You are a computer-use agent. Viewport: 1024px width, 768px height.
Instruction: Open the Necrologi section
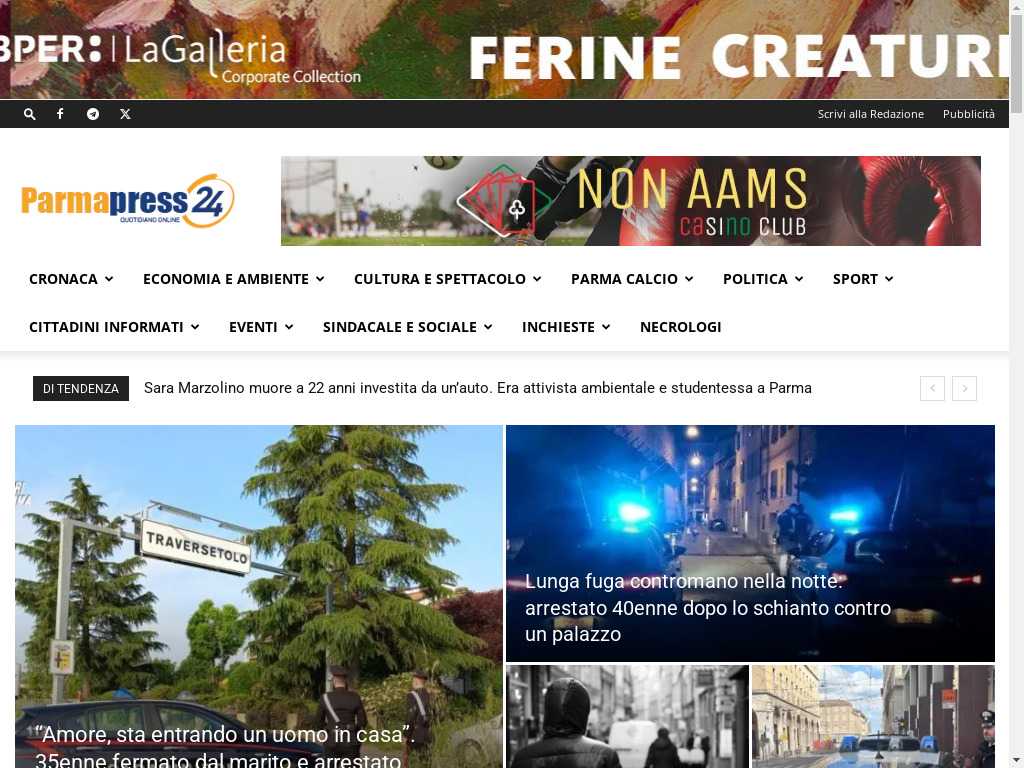pos(680,327)
